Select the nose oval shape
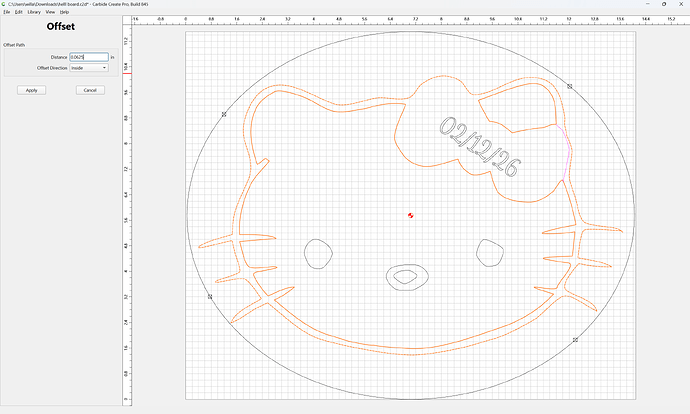Image resolution: width=690 pixels, height=414 pixels. tap(407, 277)
